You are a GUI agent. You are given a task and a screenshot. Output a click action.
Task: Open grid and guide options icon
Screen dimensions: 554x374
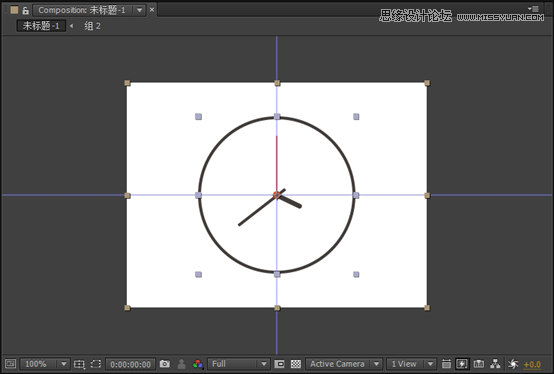79,364
